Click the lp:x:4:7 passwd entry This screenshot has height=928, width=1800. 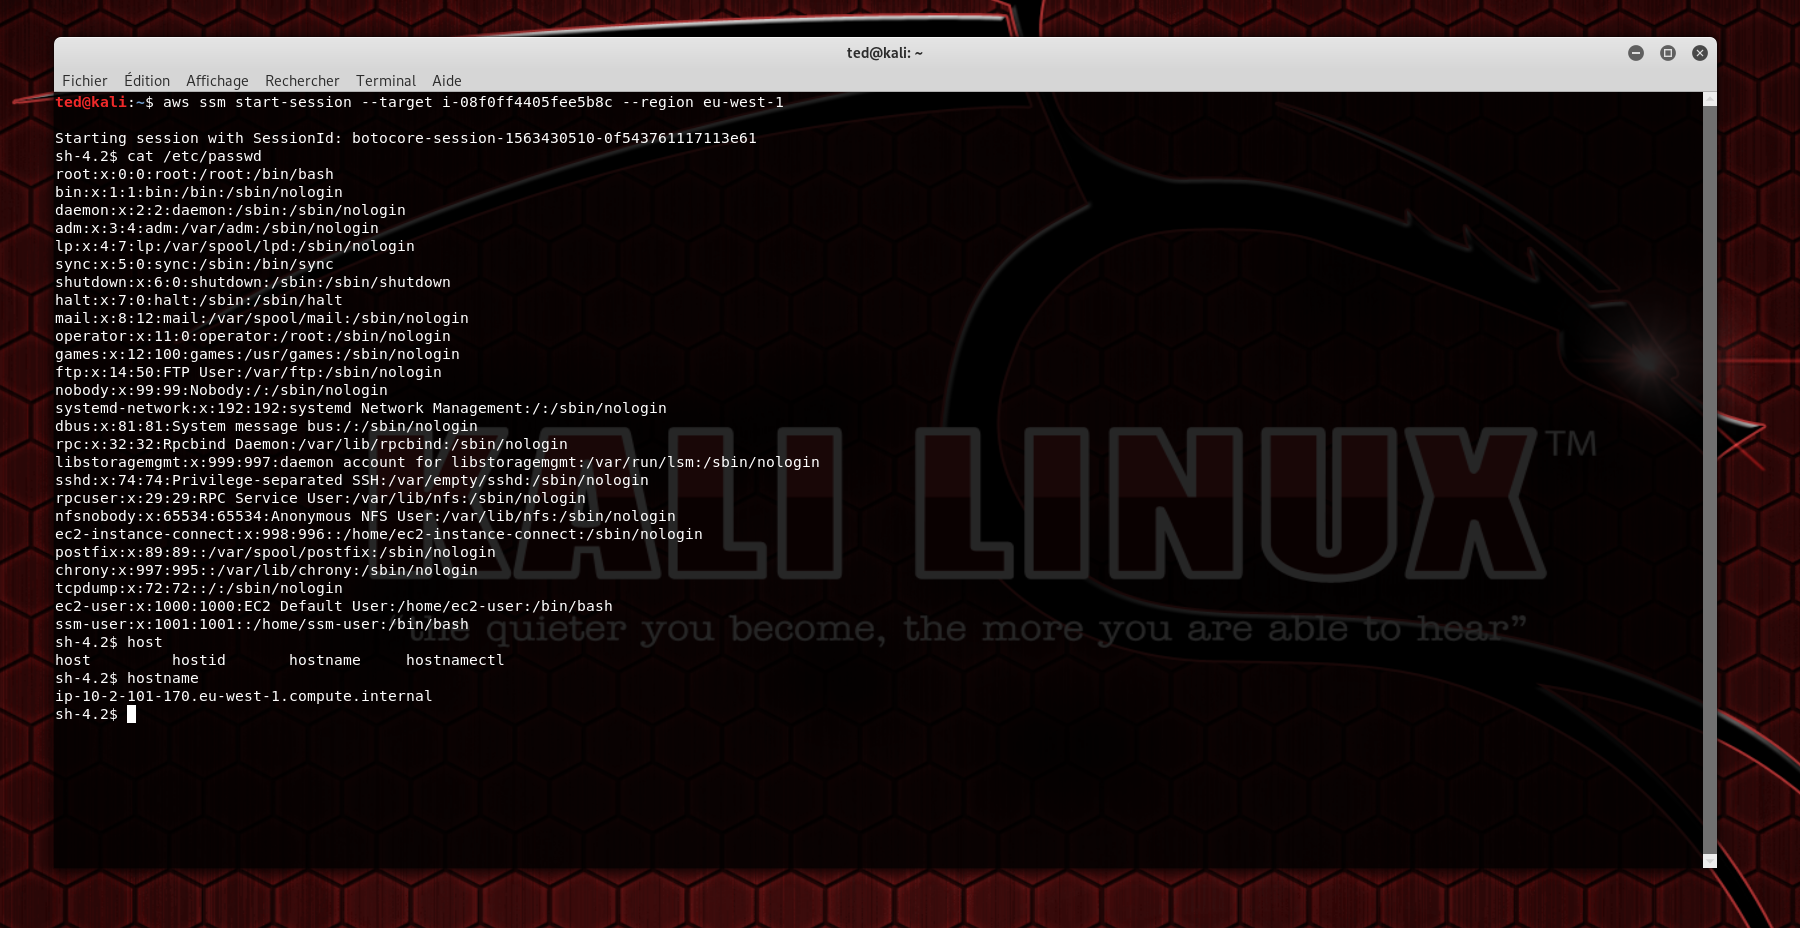[x=235, y=246]
